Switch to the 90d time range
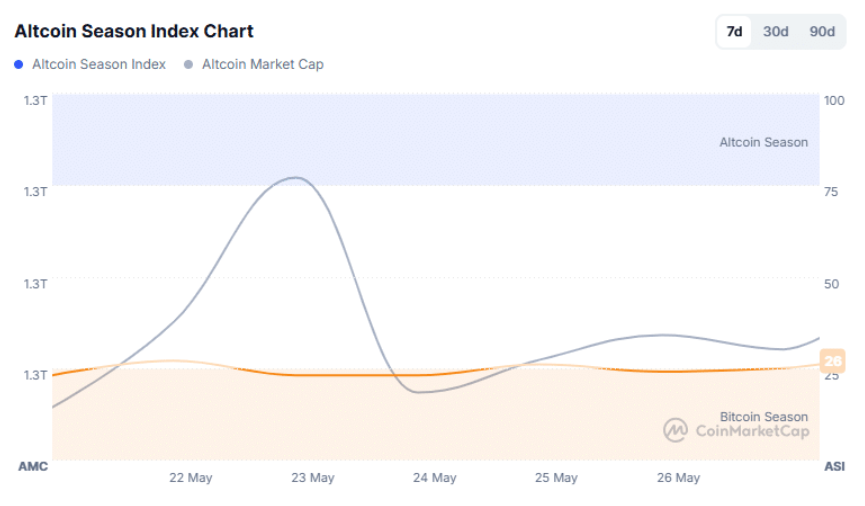 (822, 32)
